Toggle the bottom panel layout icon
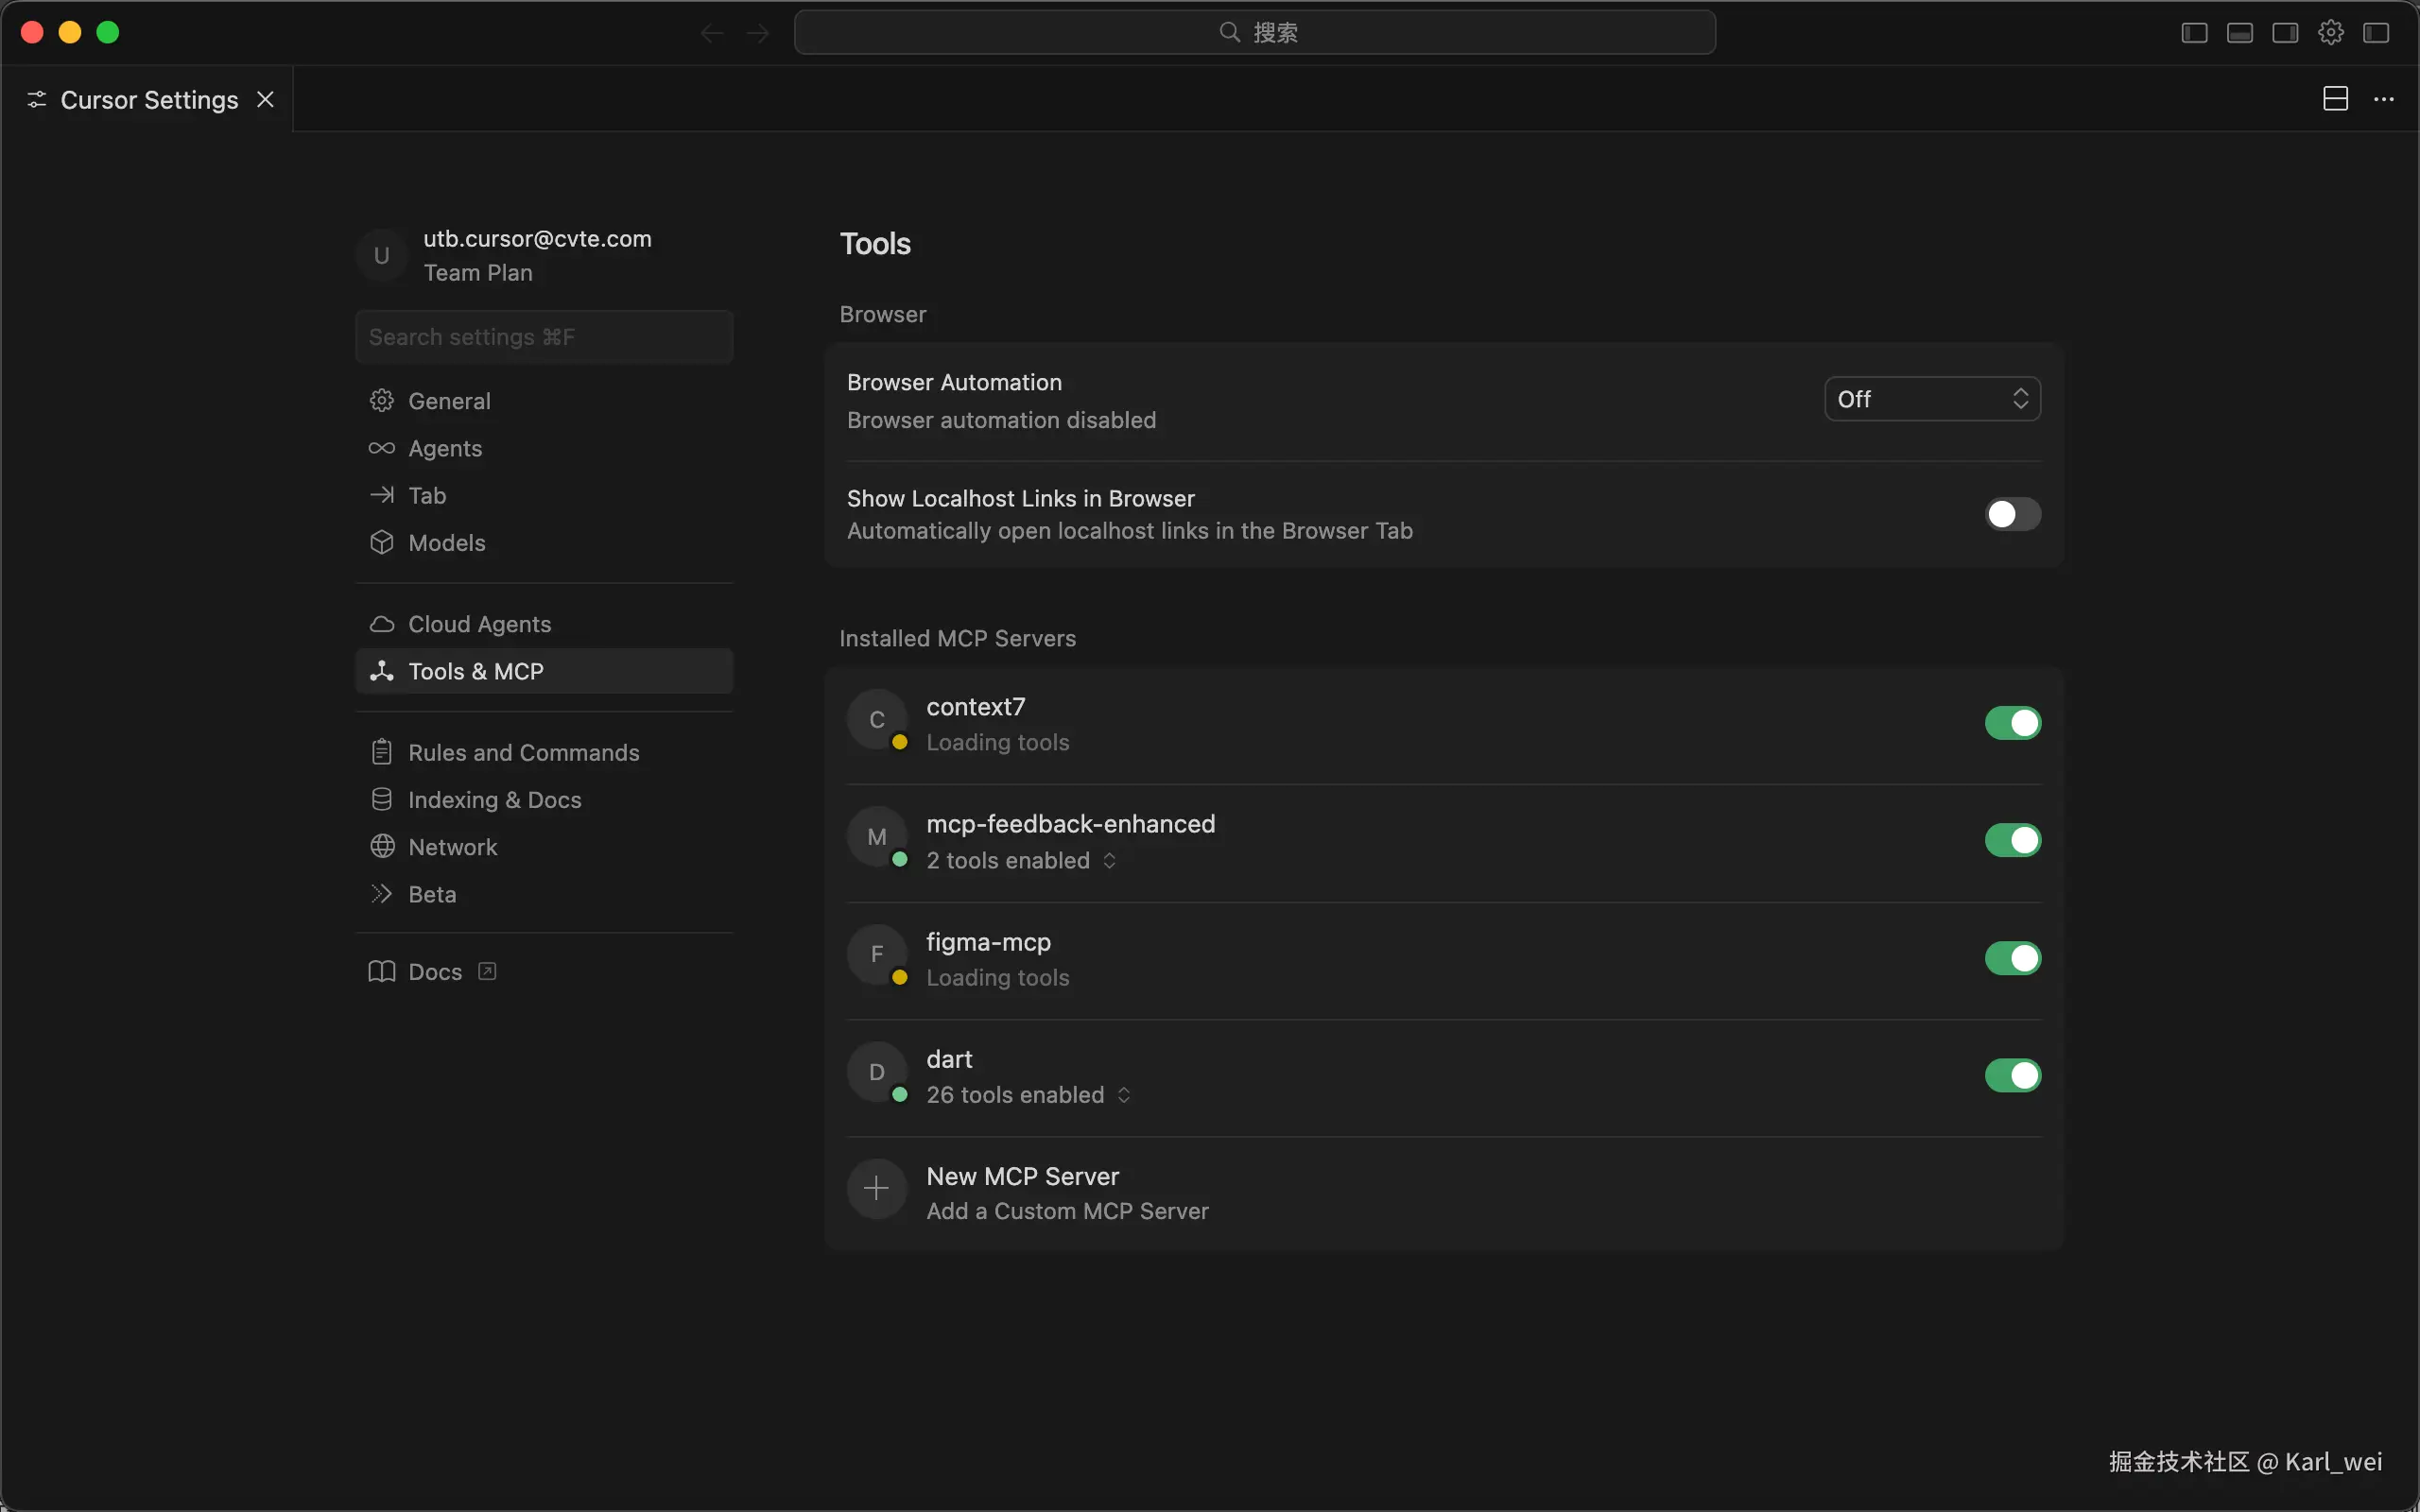Viewport: 2420px width, 1512px height. click(x=2239, y=33)
